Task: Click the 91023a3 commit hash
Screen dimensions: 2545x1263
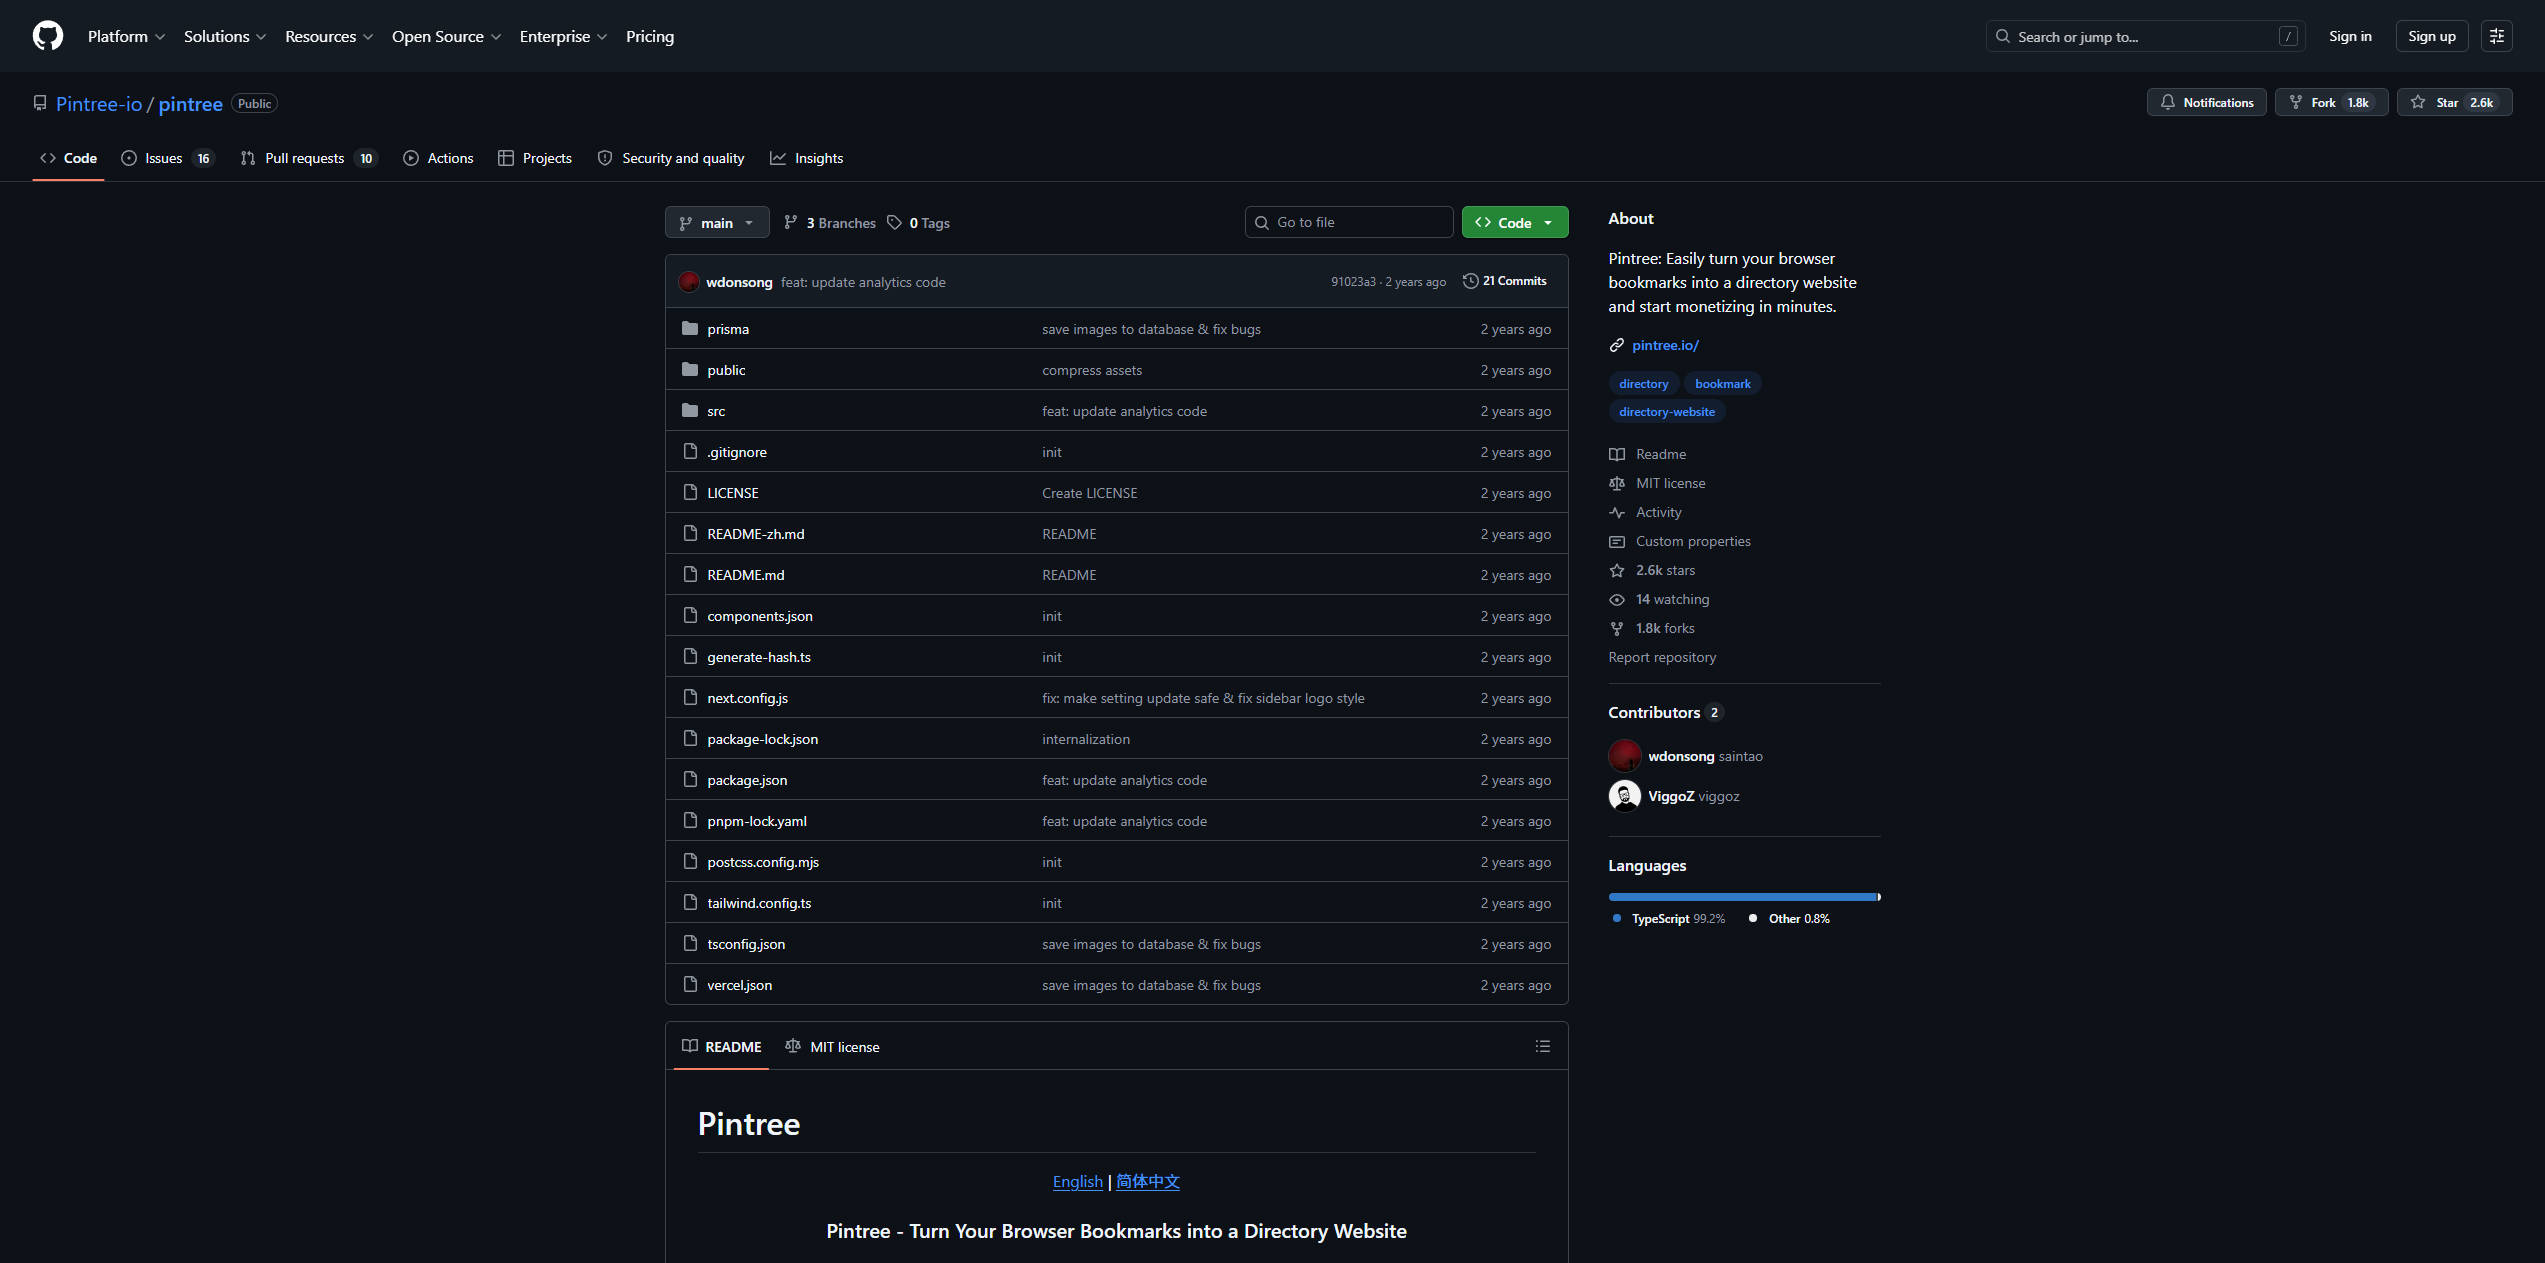Action: tap(1353, 282)
